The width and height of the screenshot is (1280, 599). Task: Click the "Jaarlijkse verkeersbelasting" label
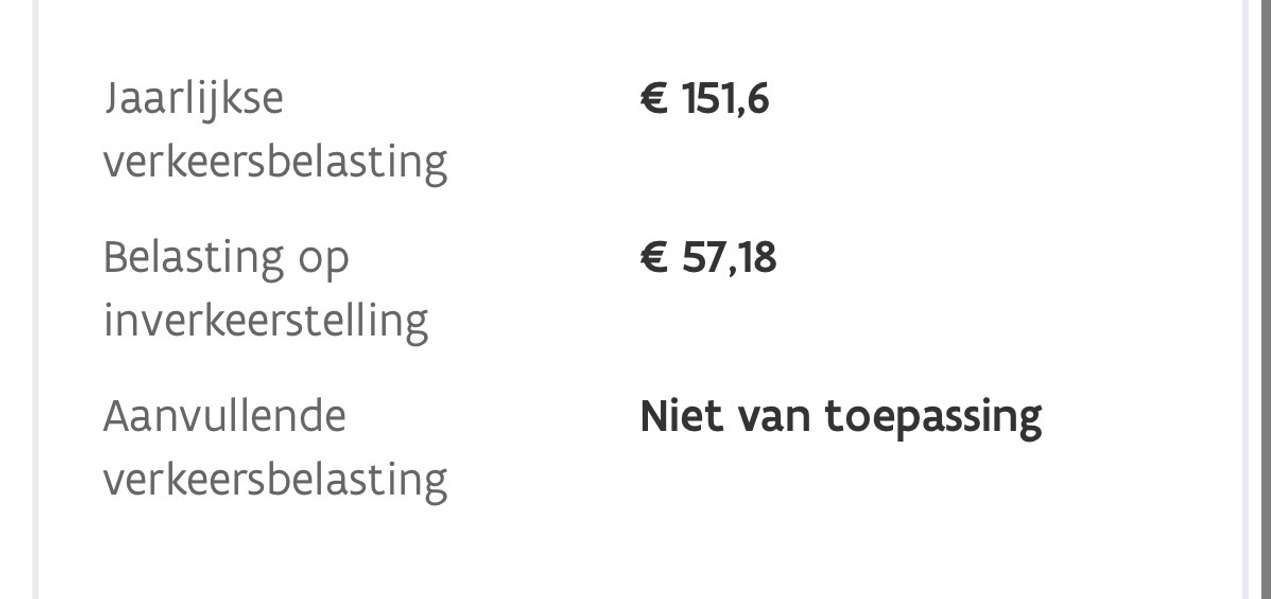pyautogui.click(x=275, y=130)
